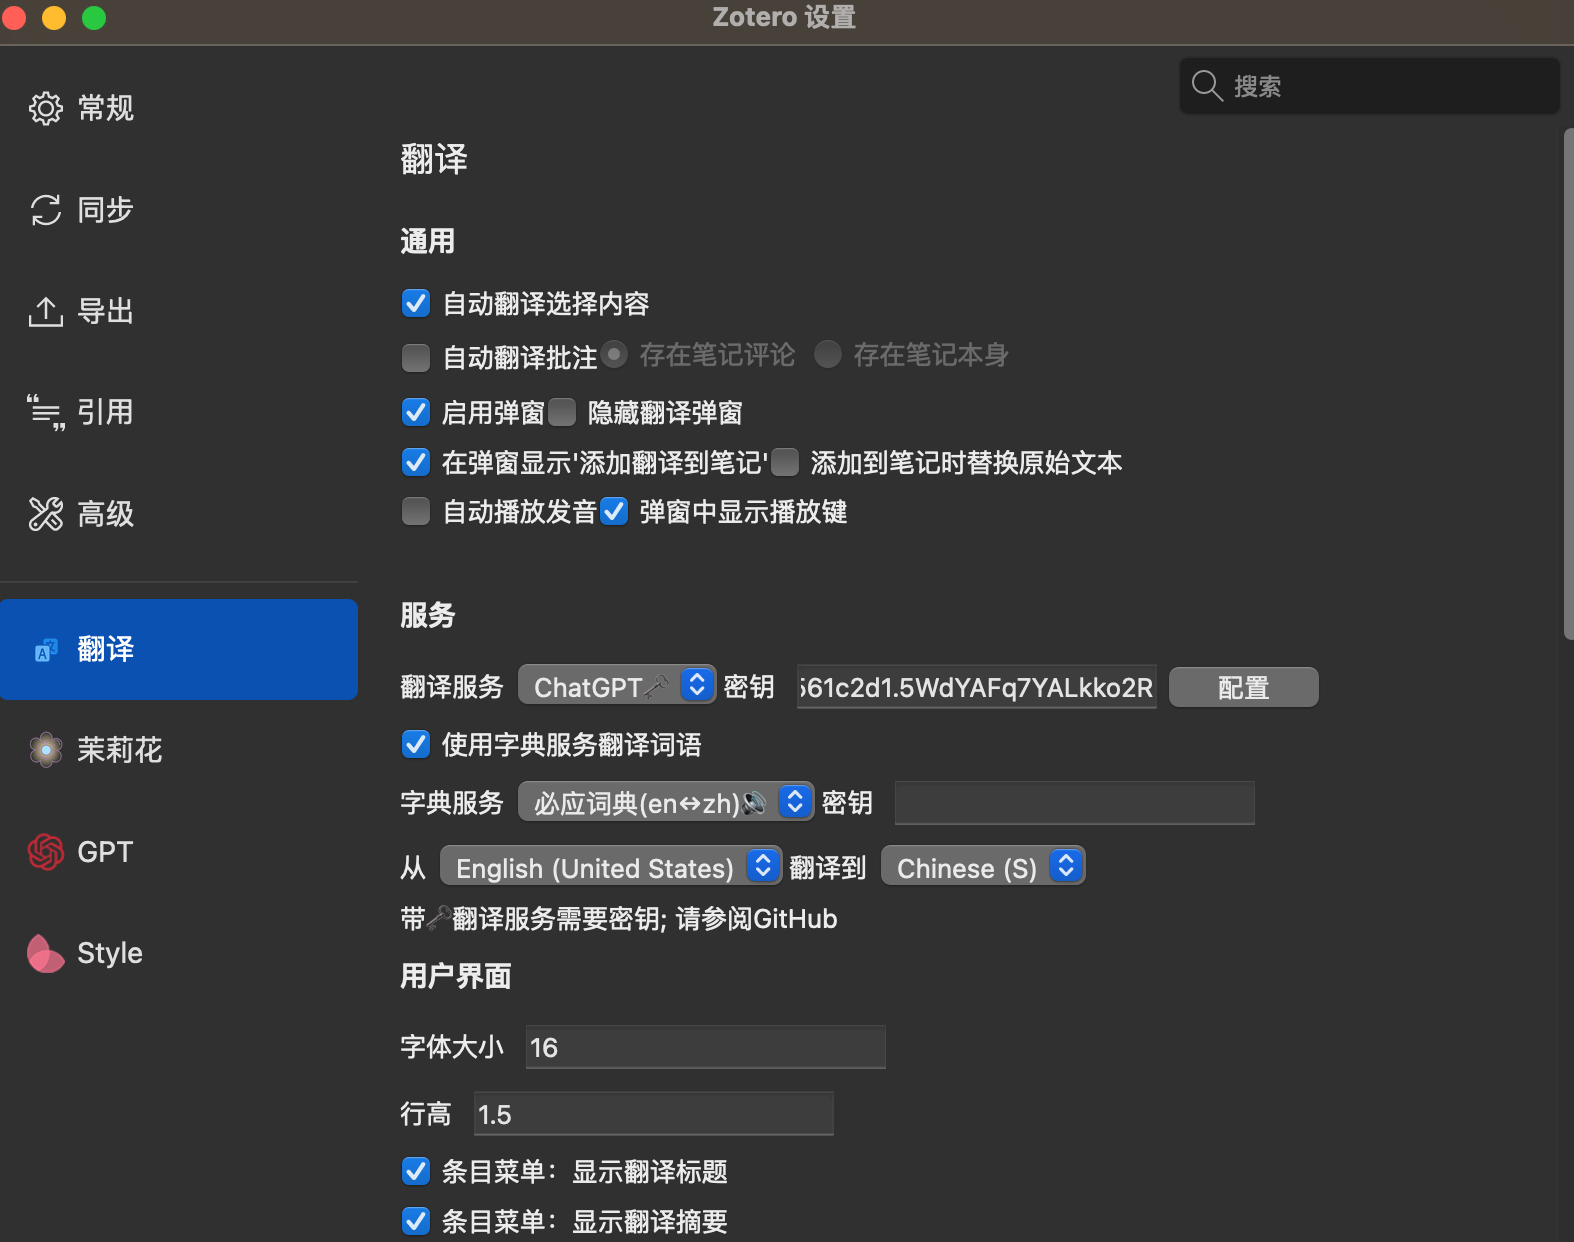The height and width of the screenshot is (1242, 1574).
Task: Select the 存在笔记本身 radio option
Action: (828, 354)
